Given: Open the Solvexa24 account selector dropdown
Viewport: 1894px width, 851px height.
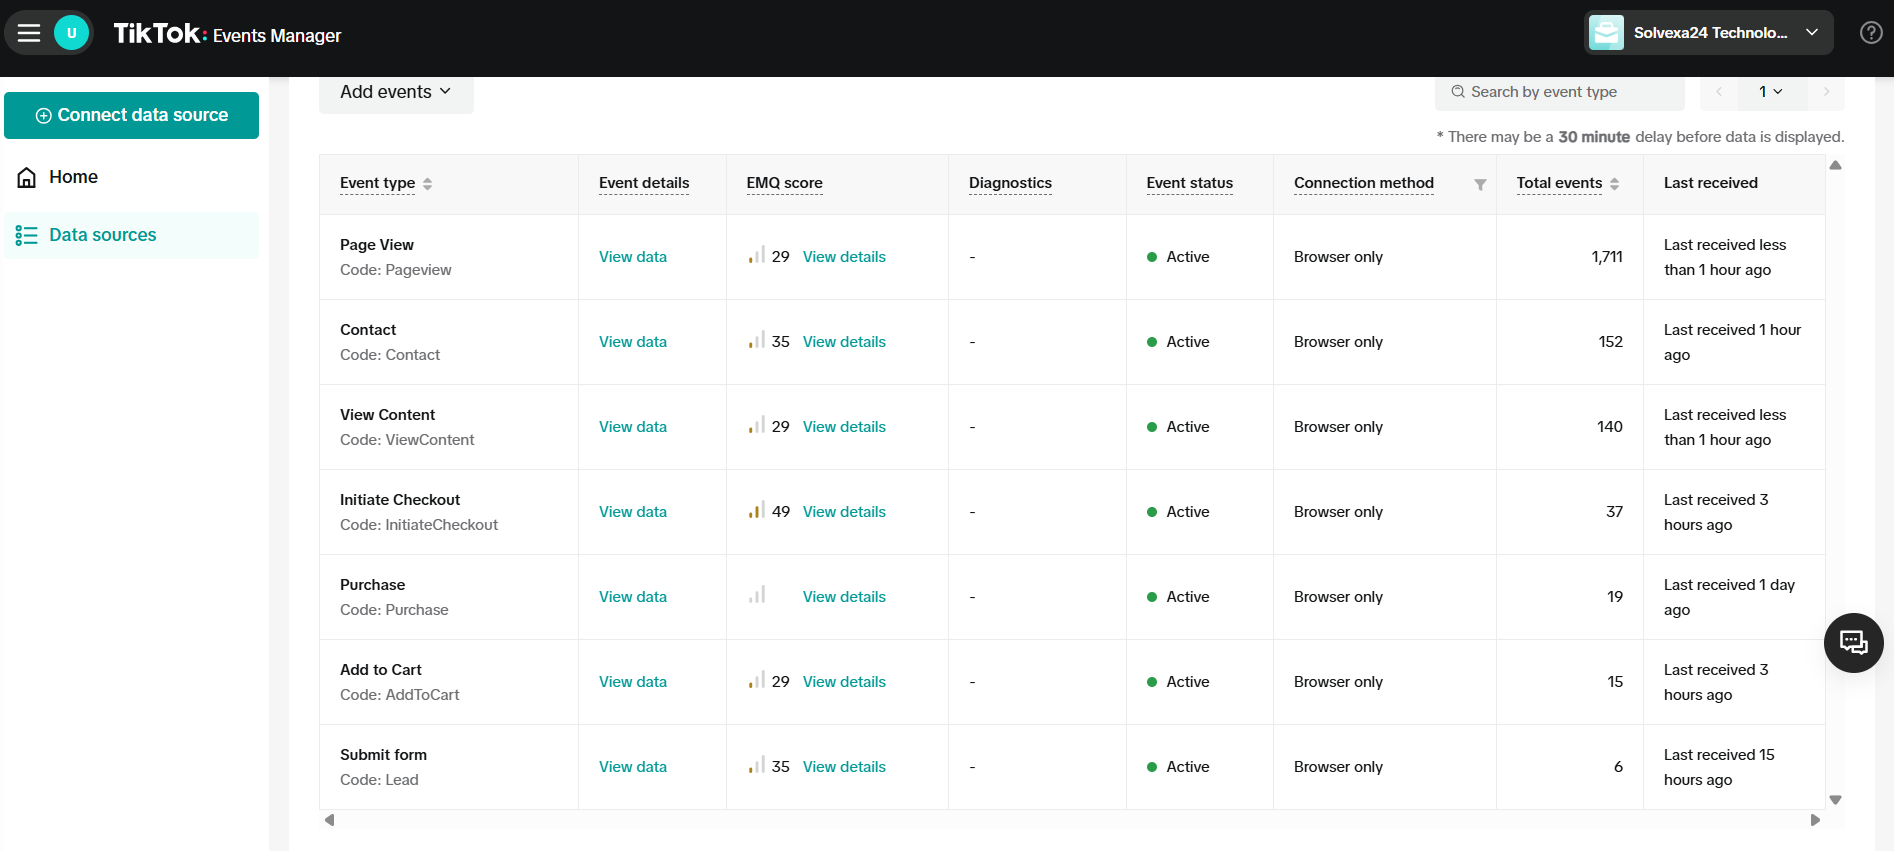Looking at the screenshot, I should [x=1709, y=33].
